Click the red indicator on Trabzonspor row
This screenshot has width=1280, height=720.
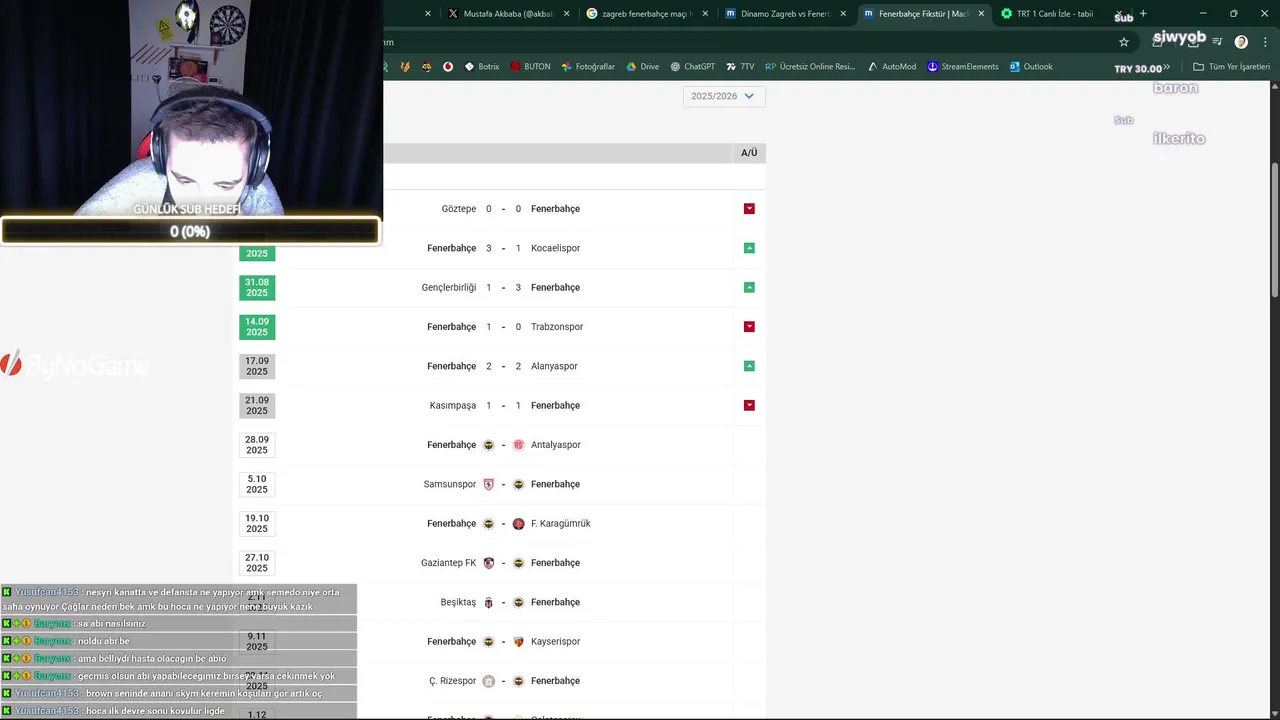click(749, 327)
